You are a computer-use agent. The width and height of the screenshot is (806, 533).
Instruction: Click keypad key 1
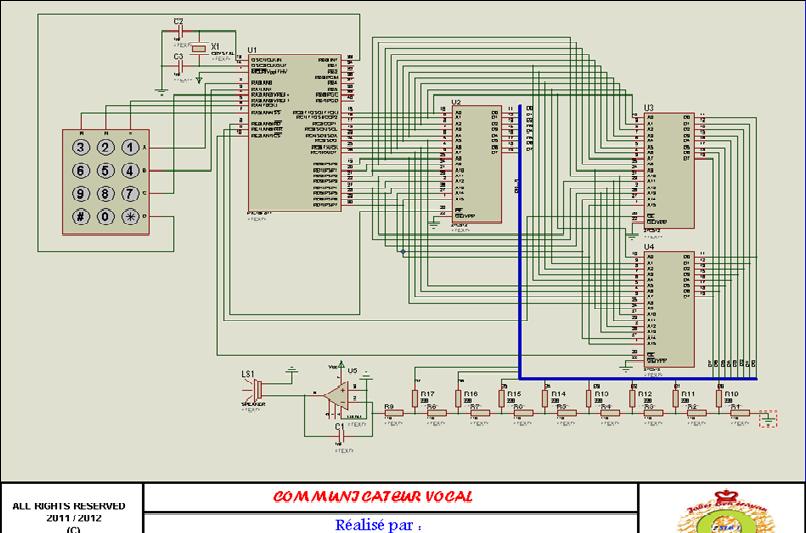pos(130,148)
